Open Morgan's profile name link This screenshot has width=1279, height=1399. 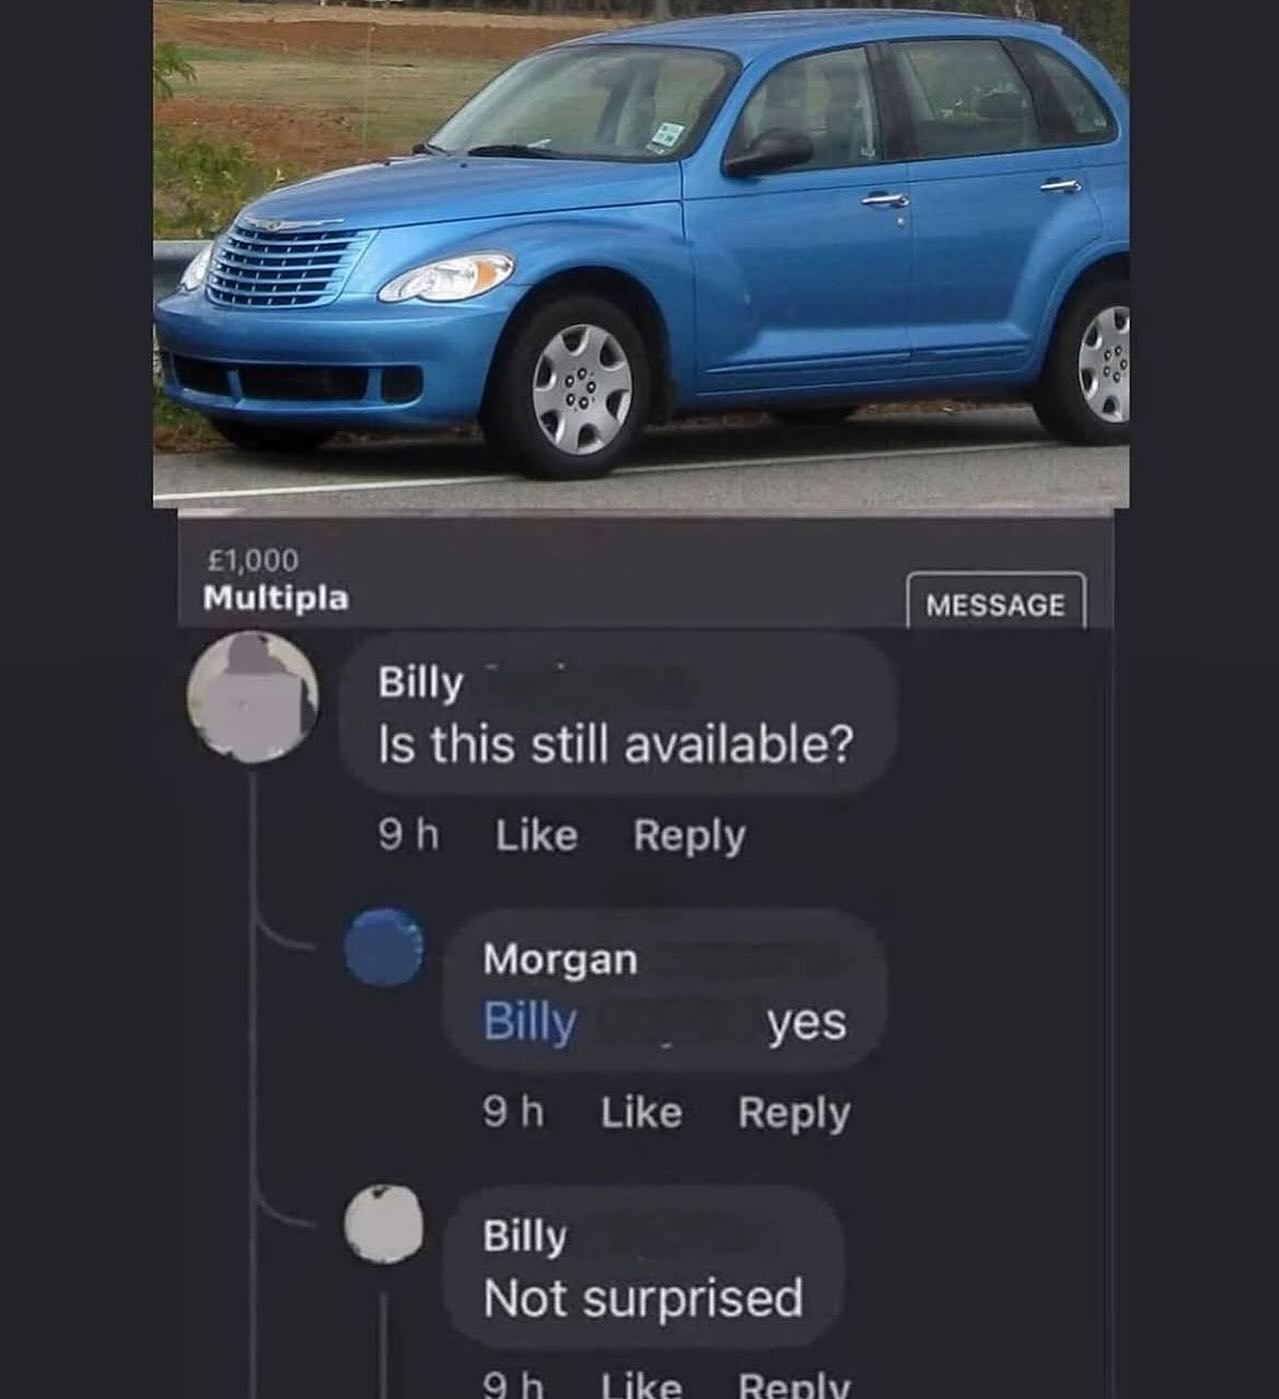(x=560, y=959)
